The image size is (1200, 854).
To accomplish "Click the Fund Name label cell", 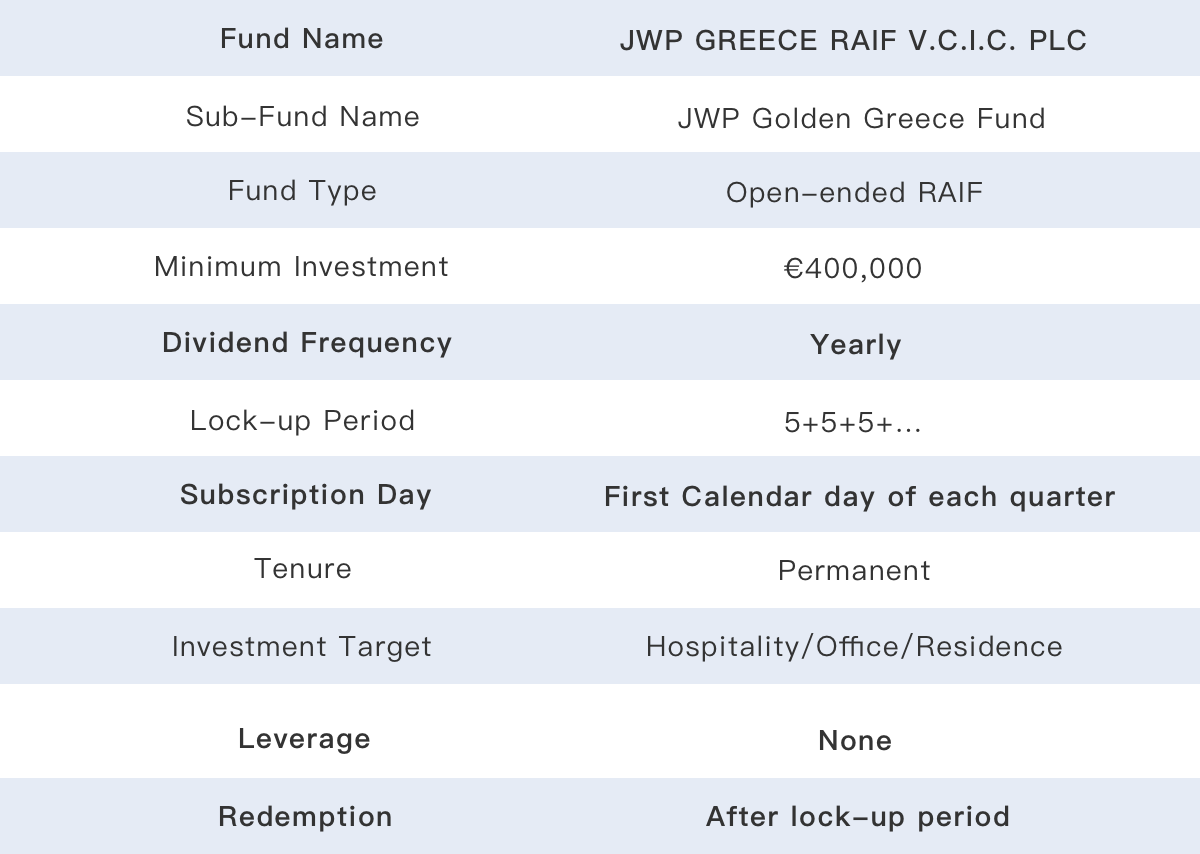I will coord(302,39).
